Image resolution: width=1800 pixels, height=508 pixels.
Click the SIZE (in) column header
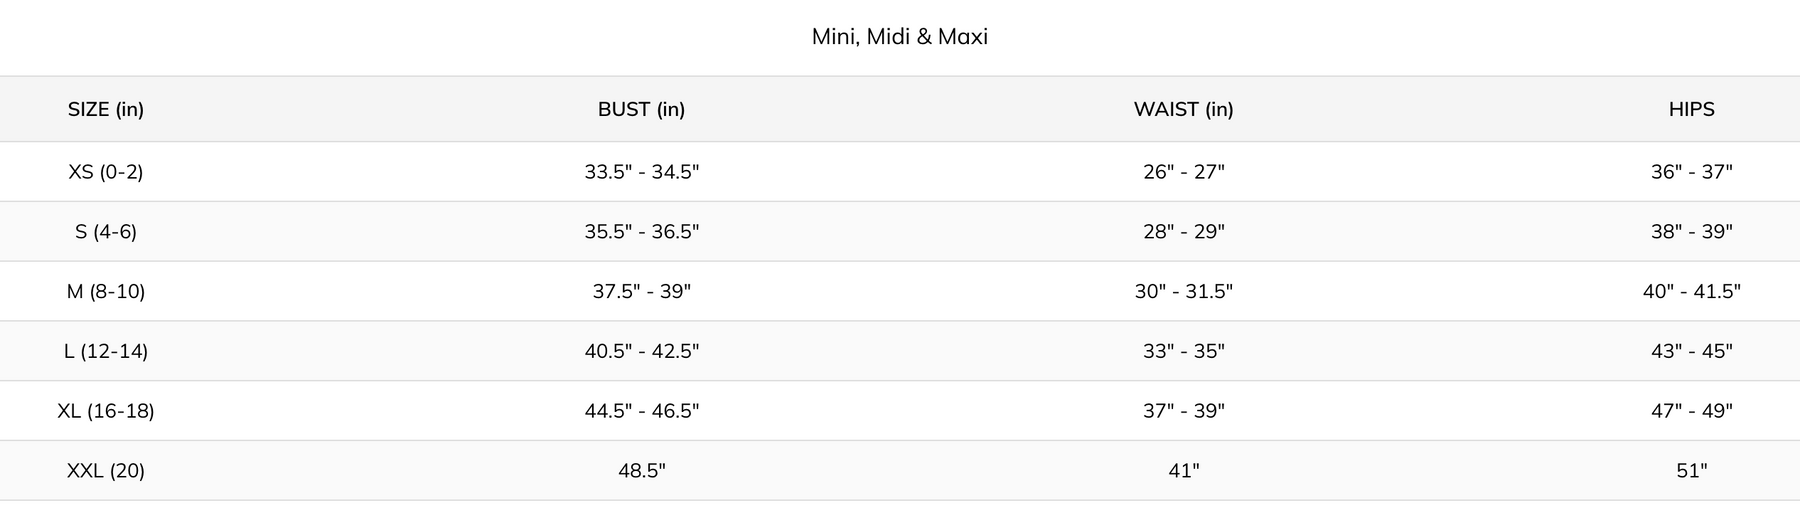point(106,109)
